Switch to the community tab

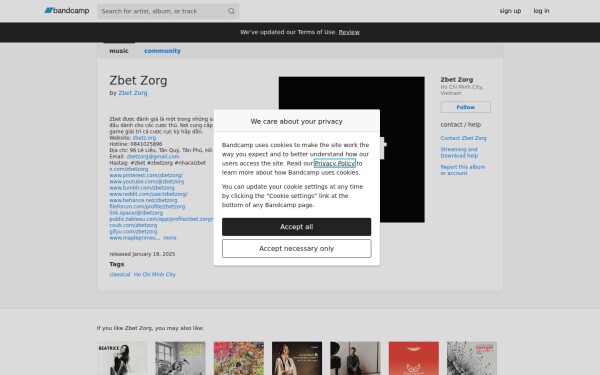click(x=162, y=51)
